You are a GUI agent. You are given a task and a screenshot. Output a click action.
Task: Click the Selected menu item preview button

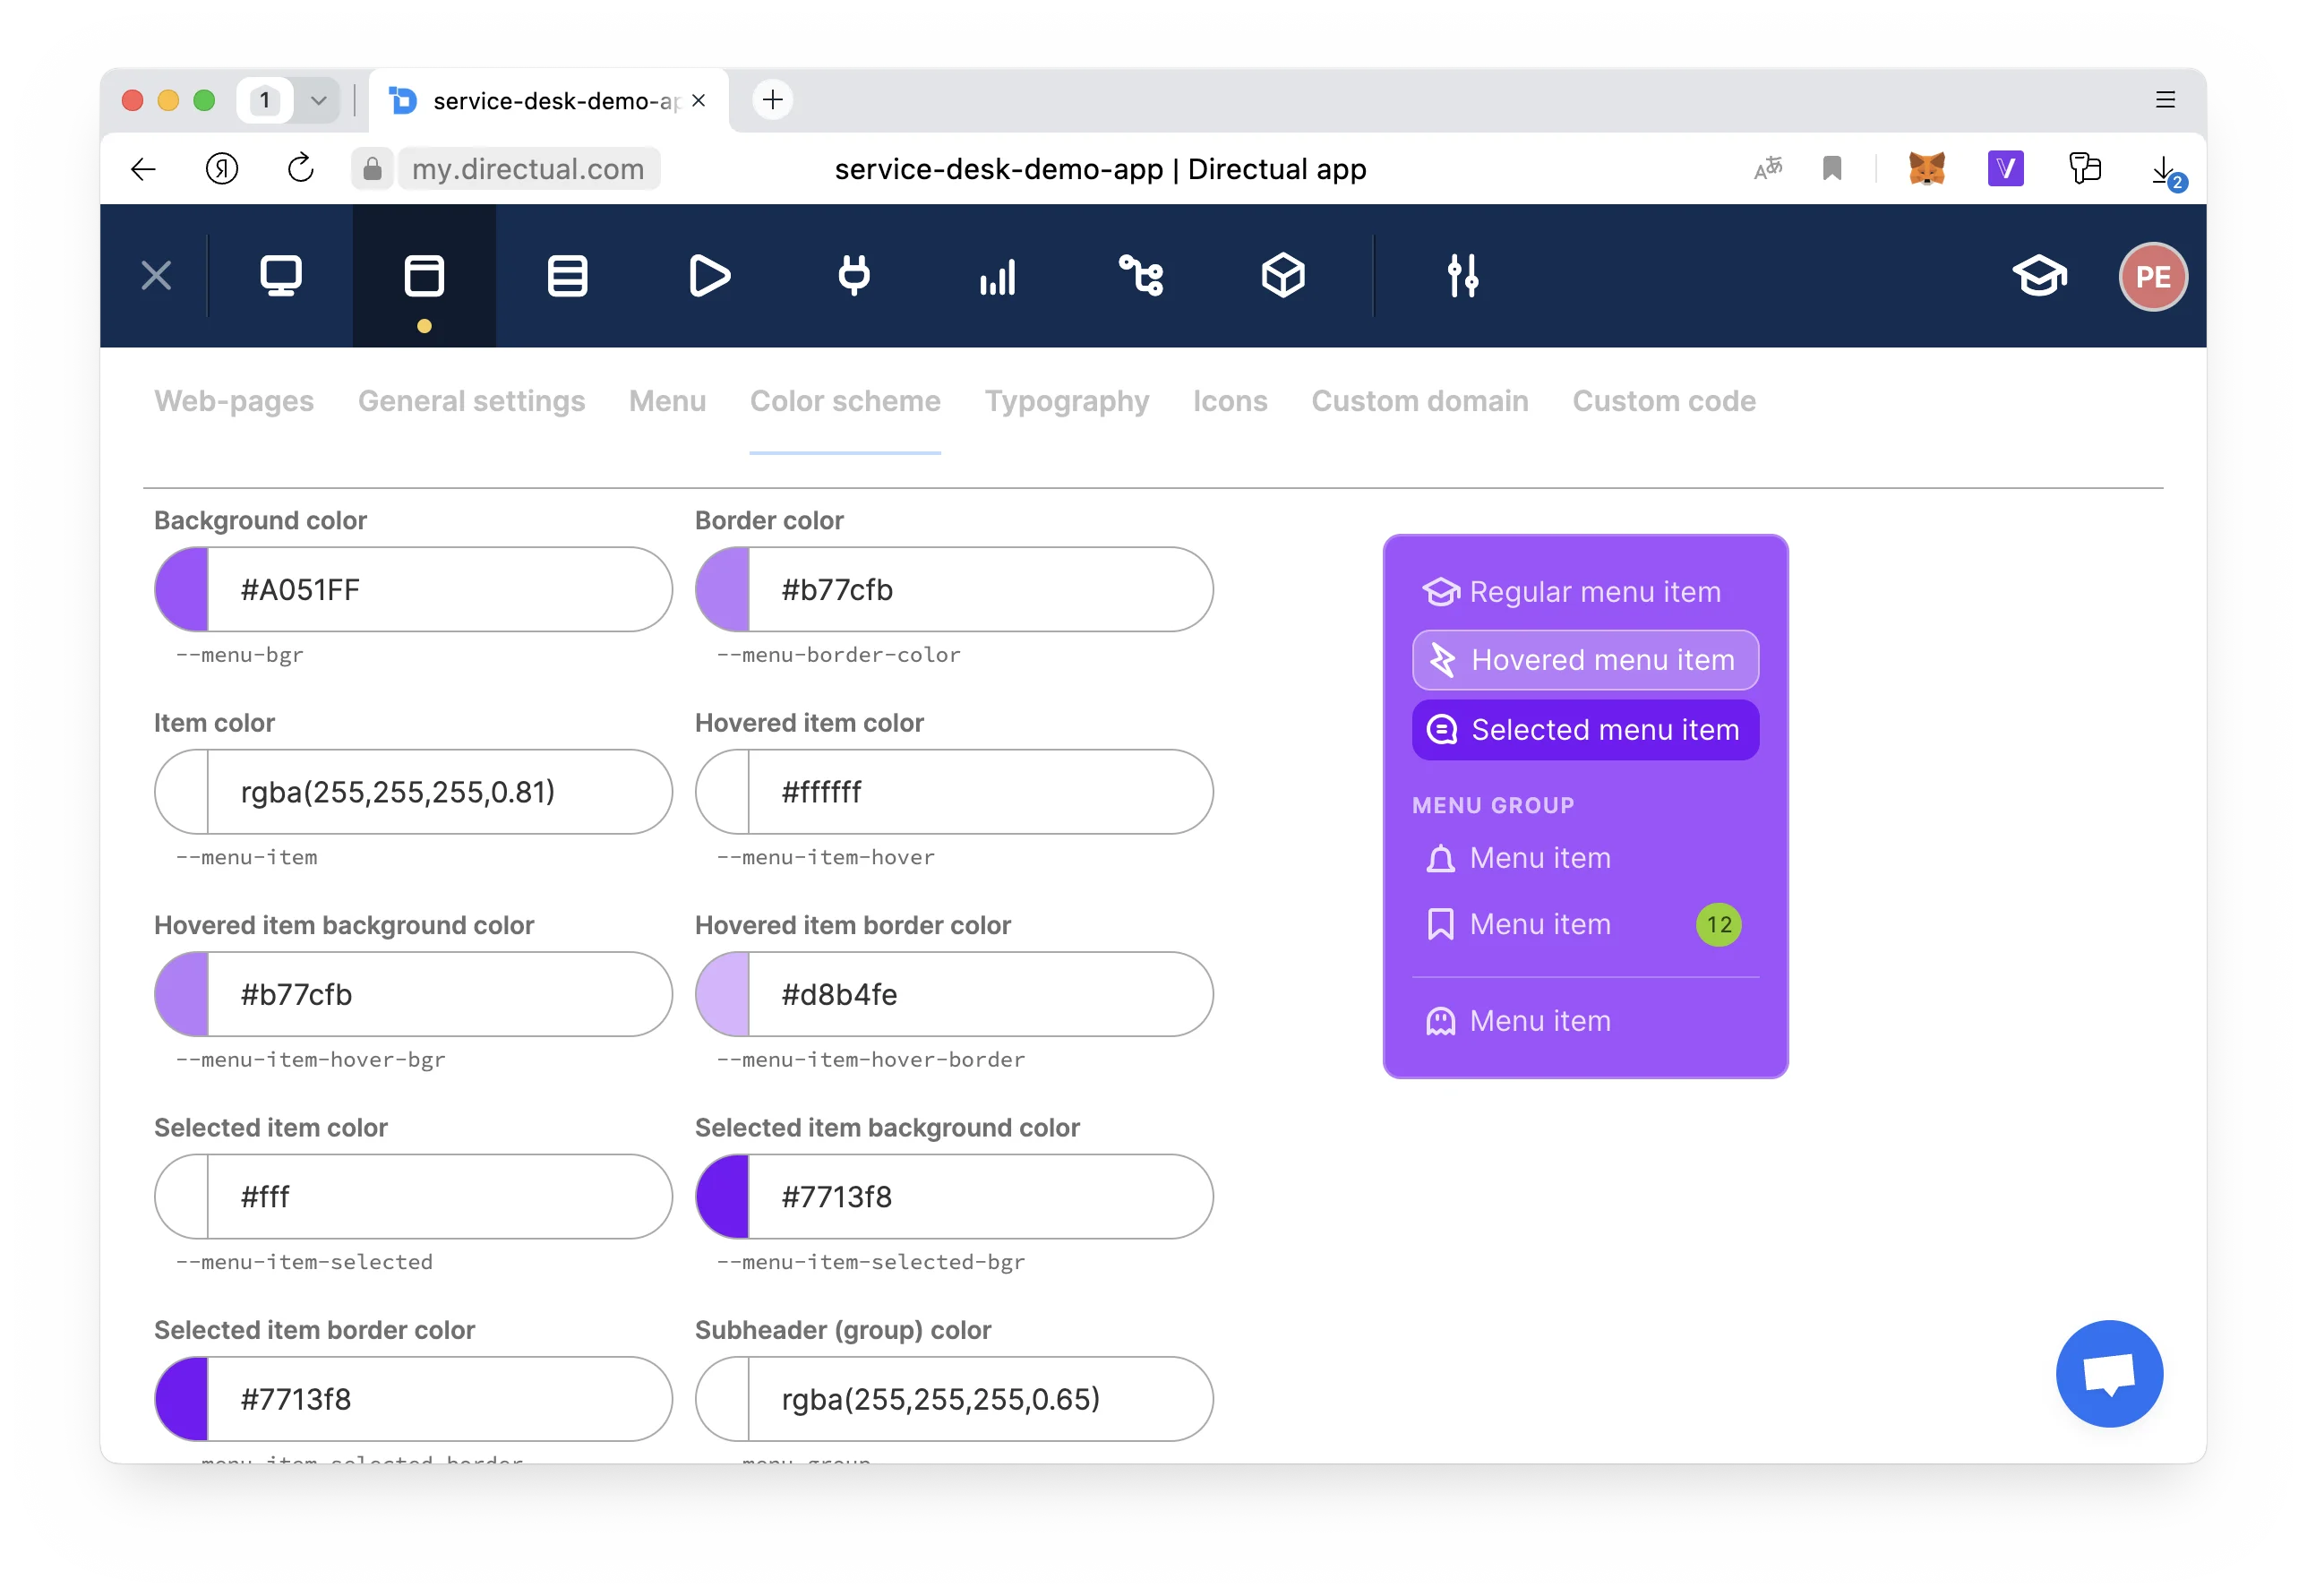pos(1585,730)
